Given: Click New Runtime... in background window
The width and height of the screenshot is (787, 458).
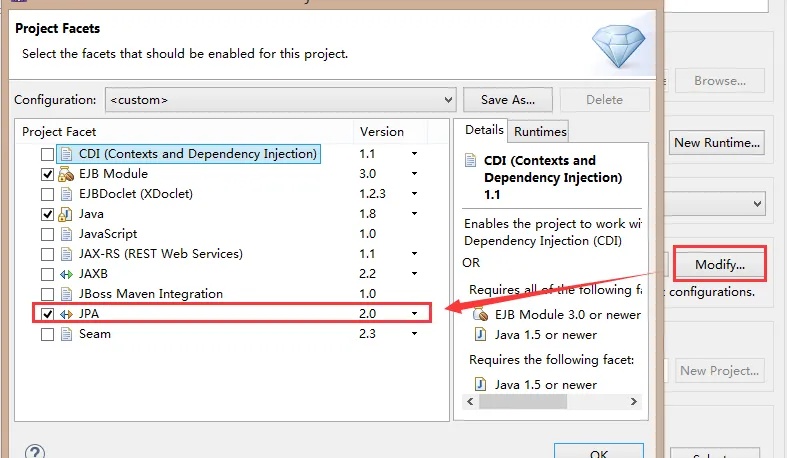Looking at the screenshot, I should 717,143.
